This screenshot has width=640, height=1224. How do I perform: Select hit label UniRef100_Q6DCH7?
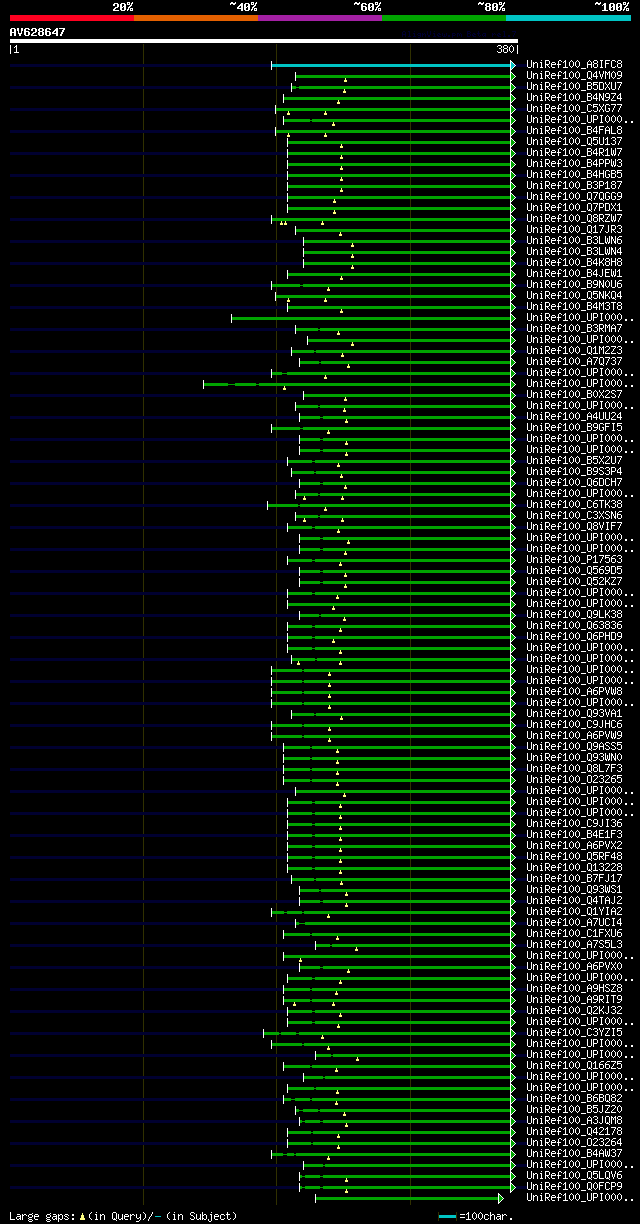click(x=574, y=483)
